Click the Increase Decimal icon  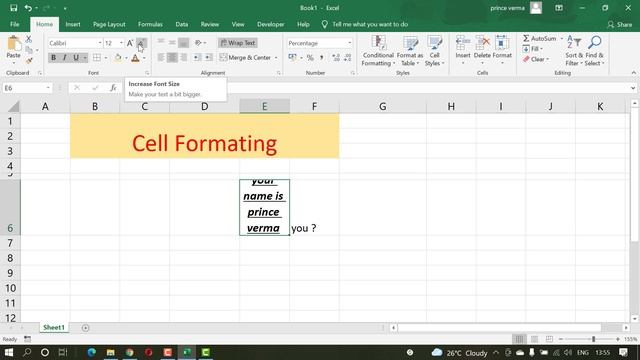click(336, 58)
